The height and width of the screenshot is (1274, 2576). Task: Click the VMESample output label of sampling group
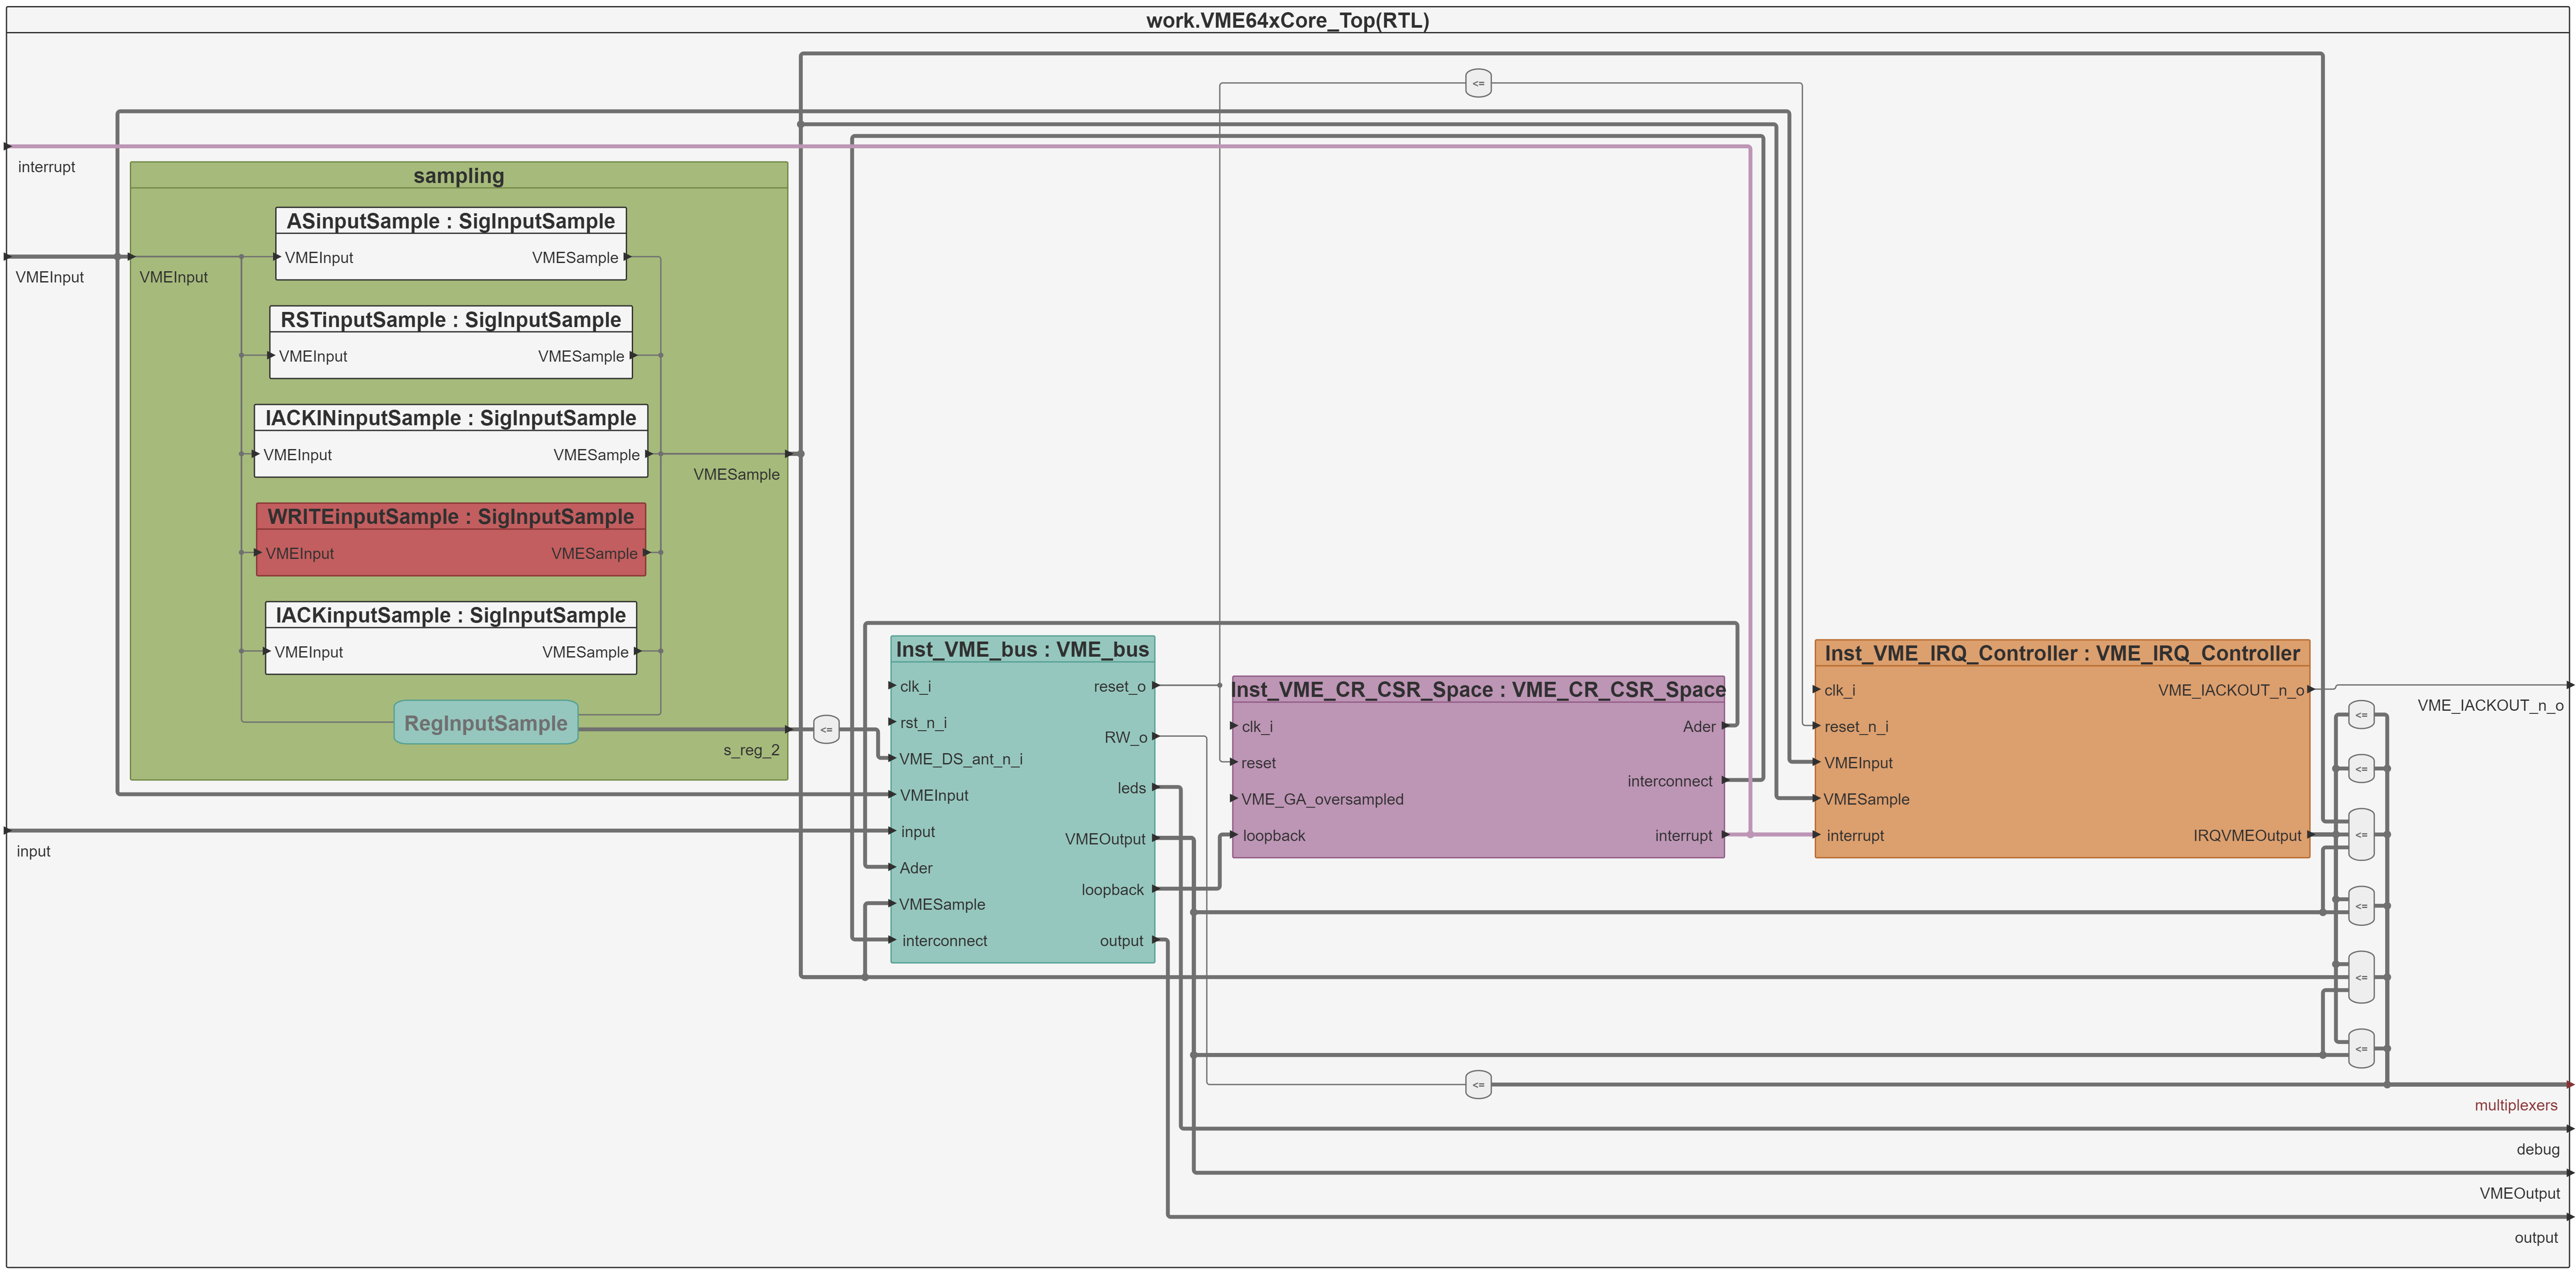coord(736,474)
